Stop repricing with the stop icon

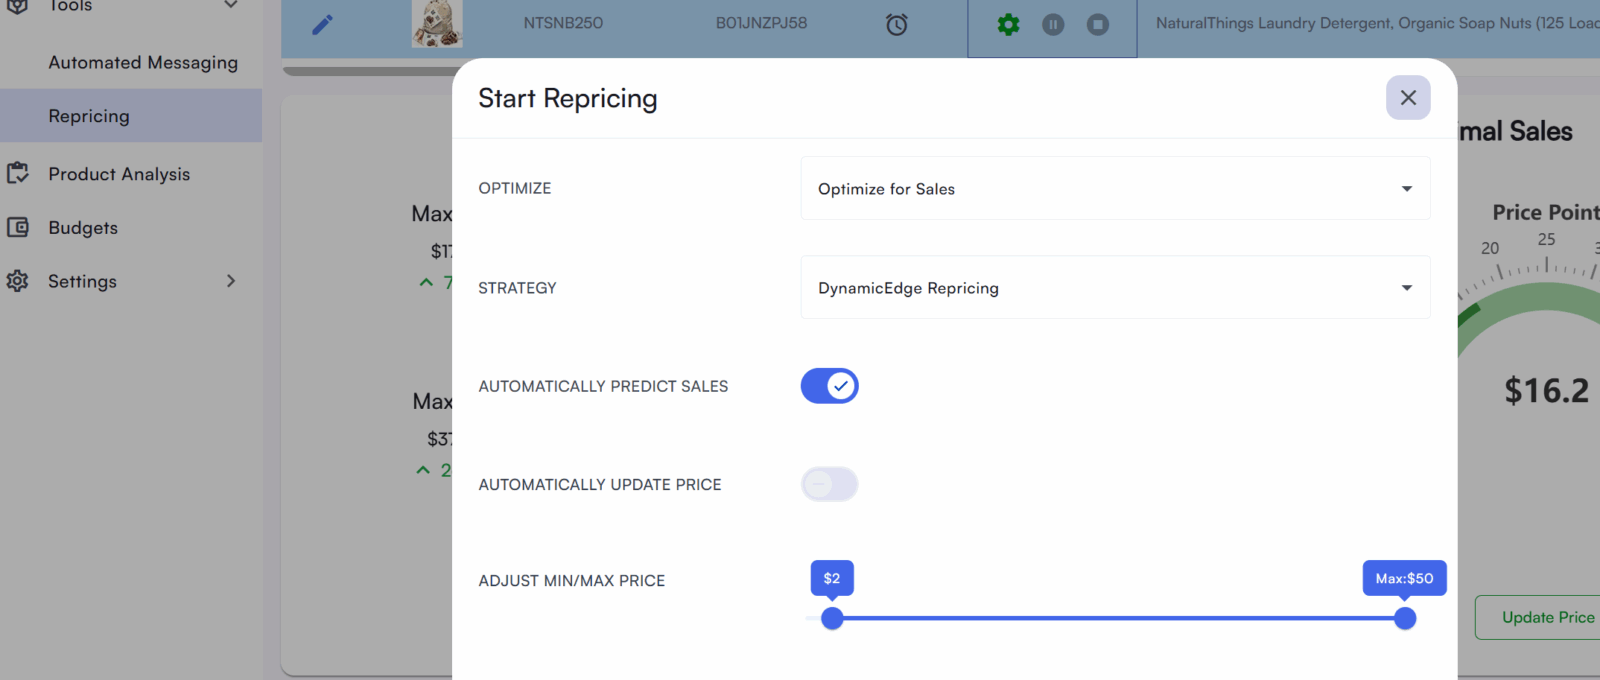(1098, 24)
